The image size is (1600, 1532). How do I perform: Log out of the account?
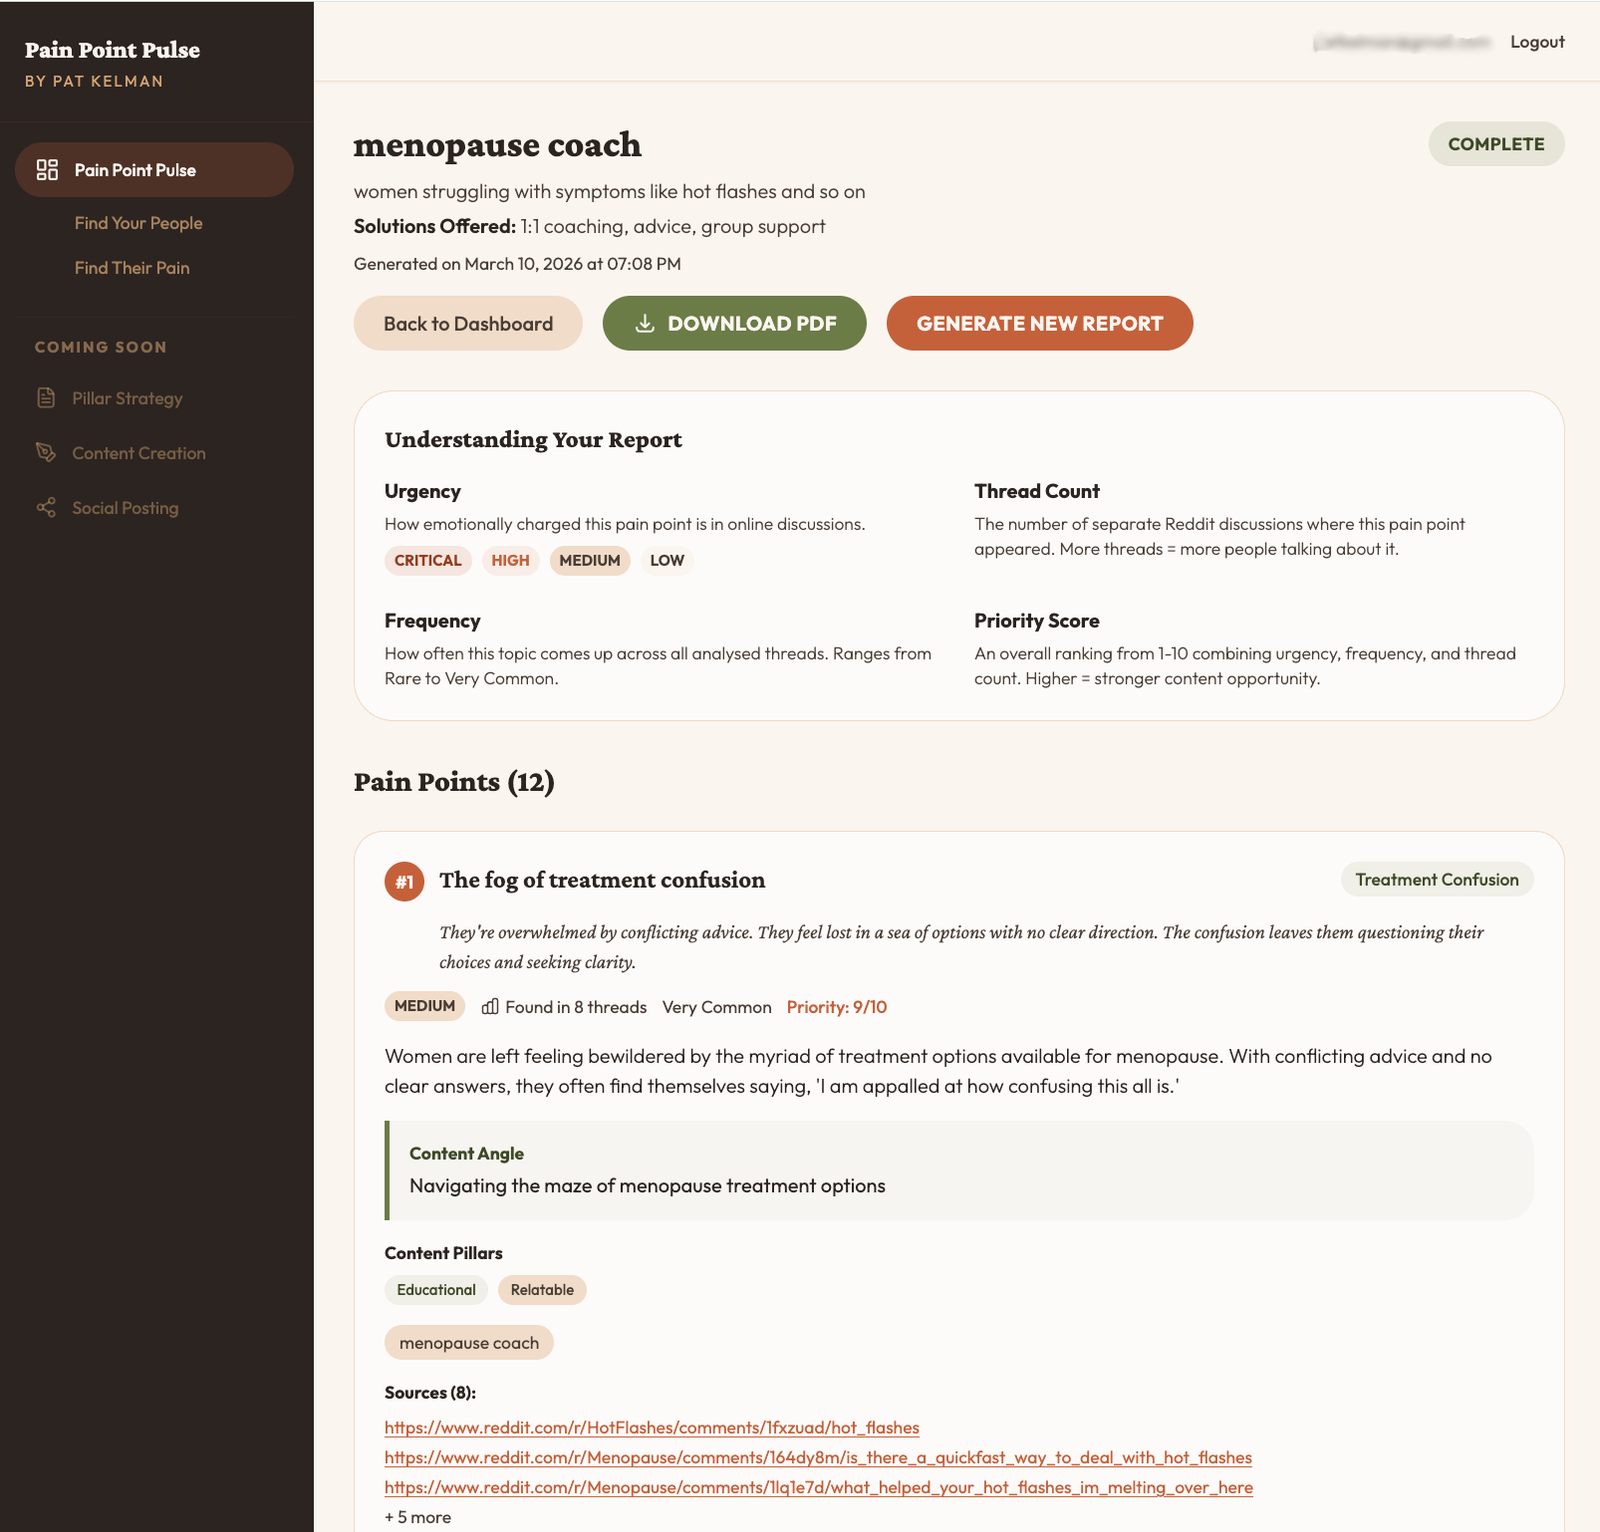pyautogui.click(x=1537, y=42)
